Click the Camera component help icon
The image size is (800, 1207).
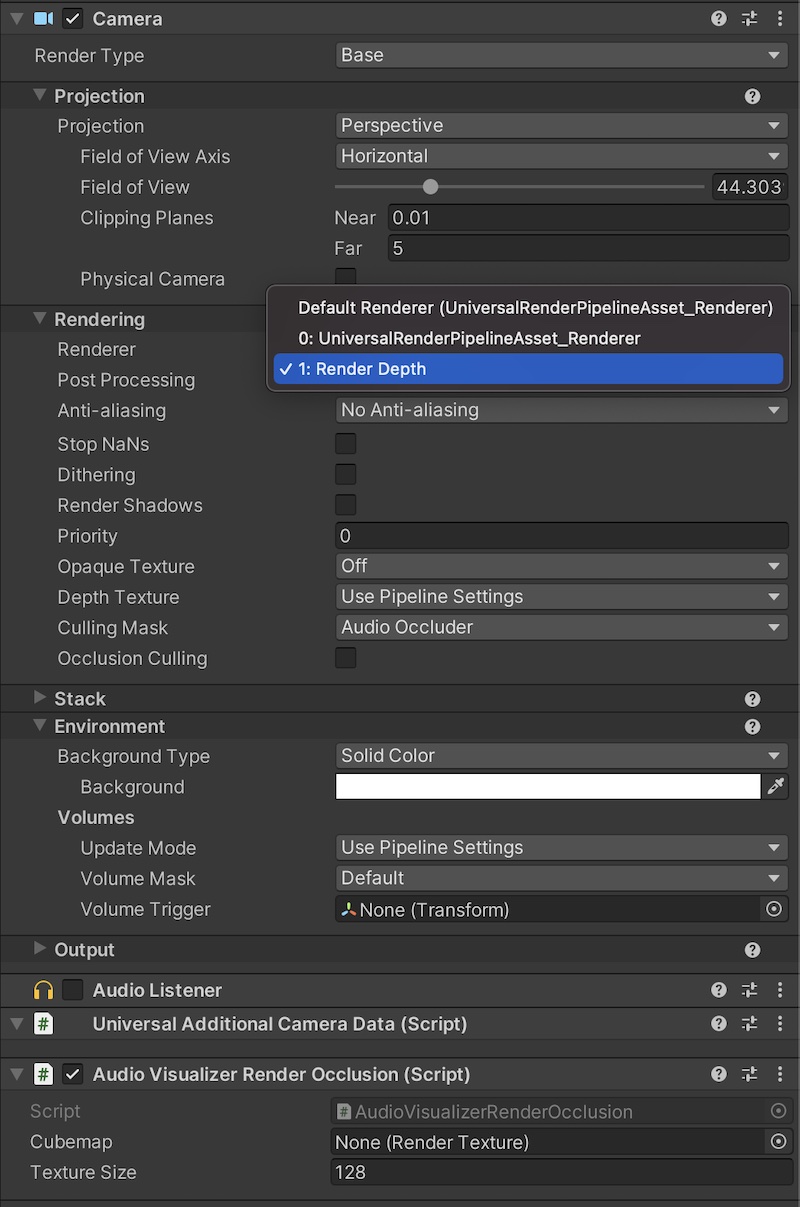[718, 19]
